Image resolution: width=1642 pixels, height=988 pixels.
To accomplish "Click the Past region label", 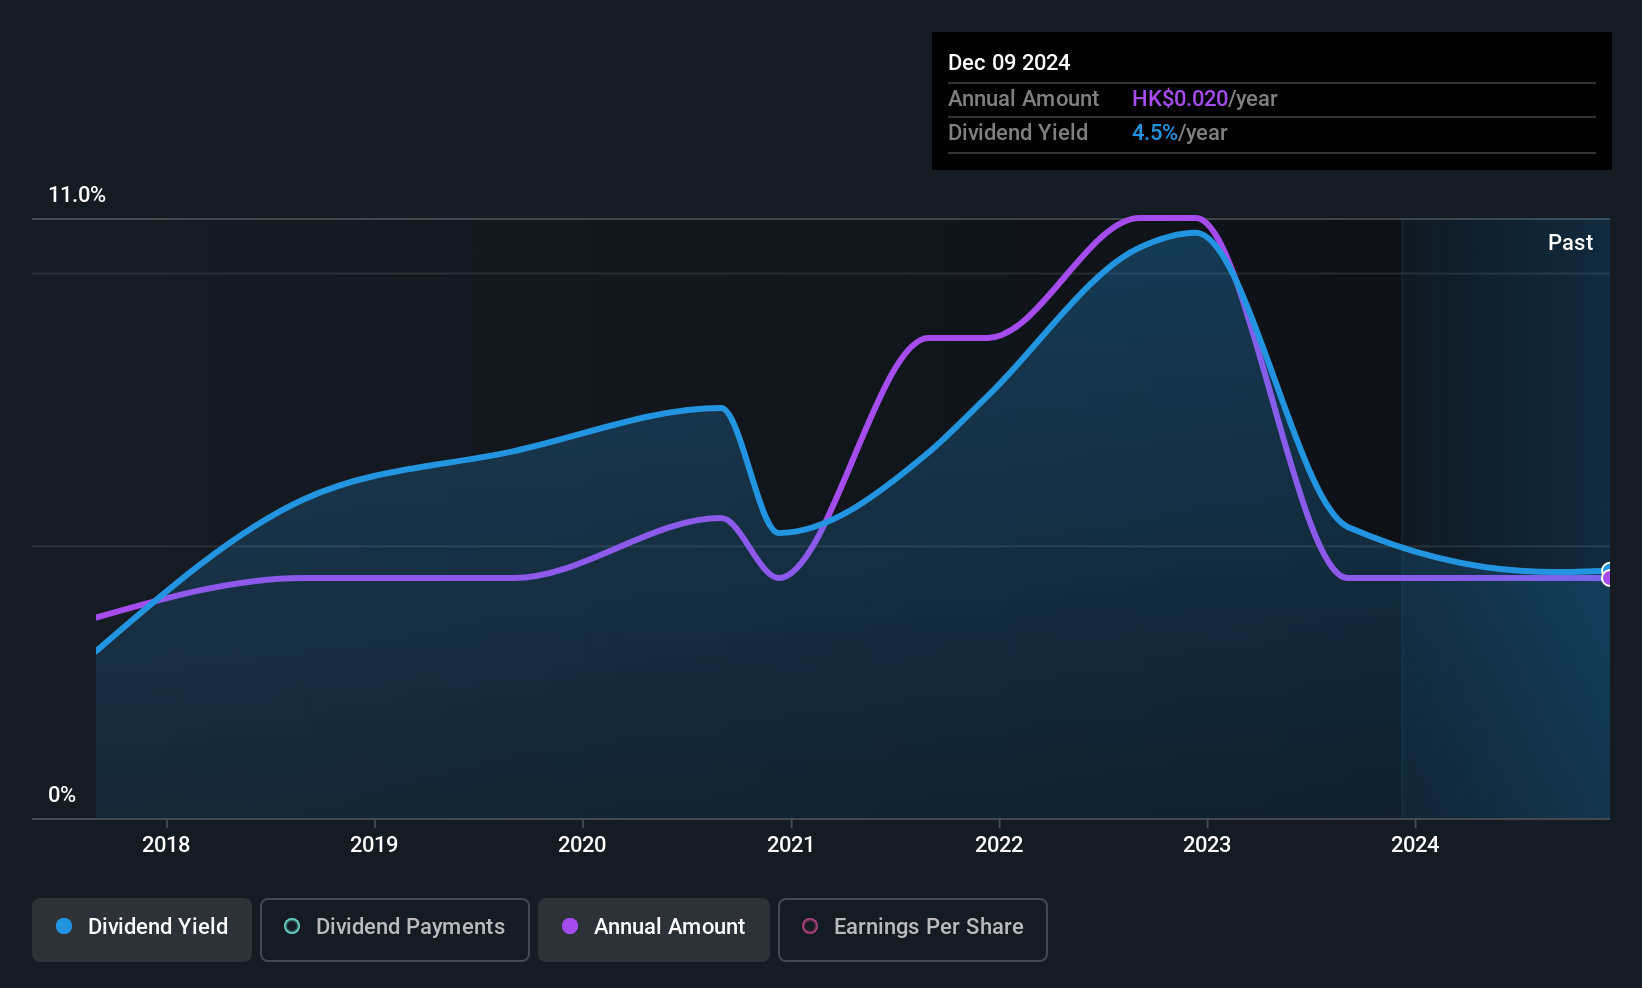I will pyautogui.click(x=1570, y=242).
